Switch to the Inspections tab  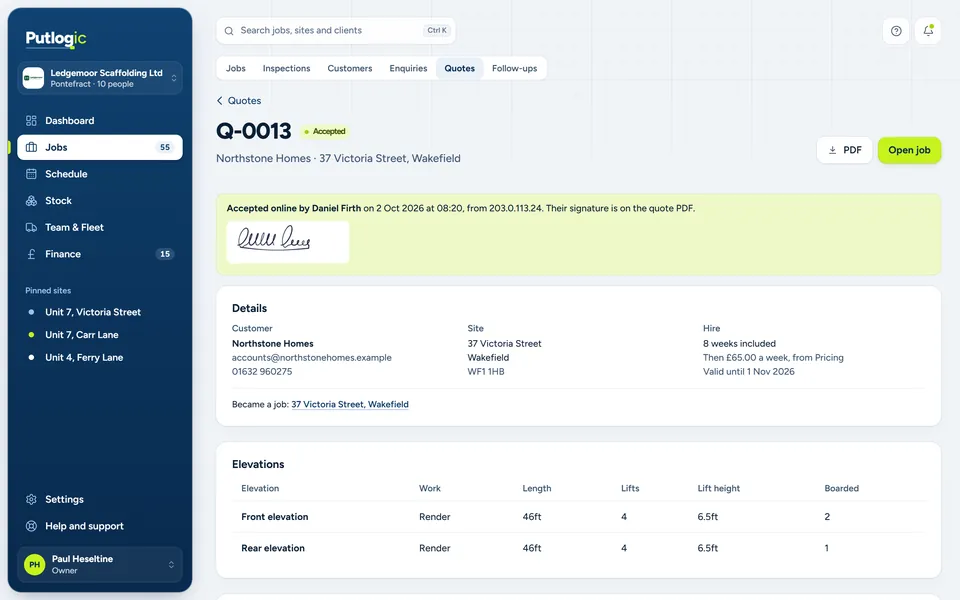coord(287,69)
